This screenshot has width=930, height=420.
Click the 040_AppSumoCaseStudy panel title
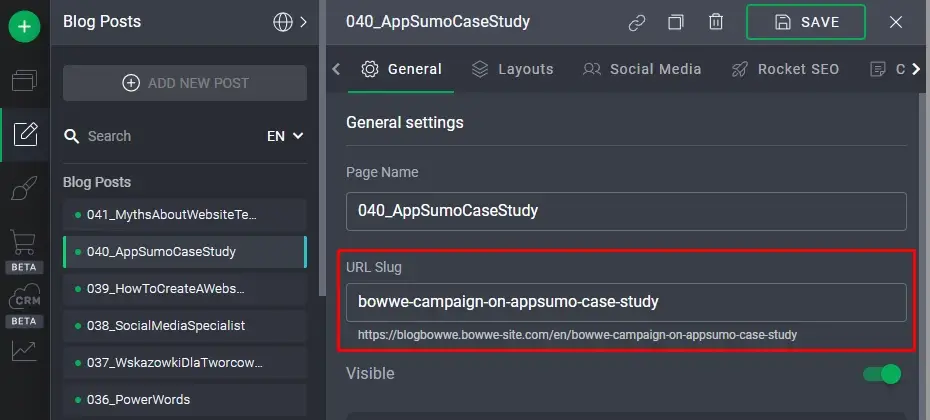tap(438, 22)
